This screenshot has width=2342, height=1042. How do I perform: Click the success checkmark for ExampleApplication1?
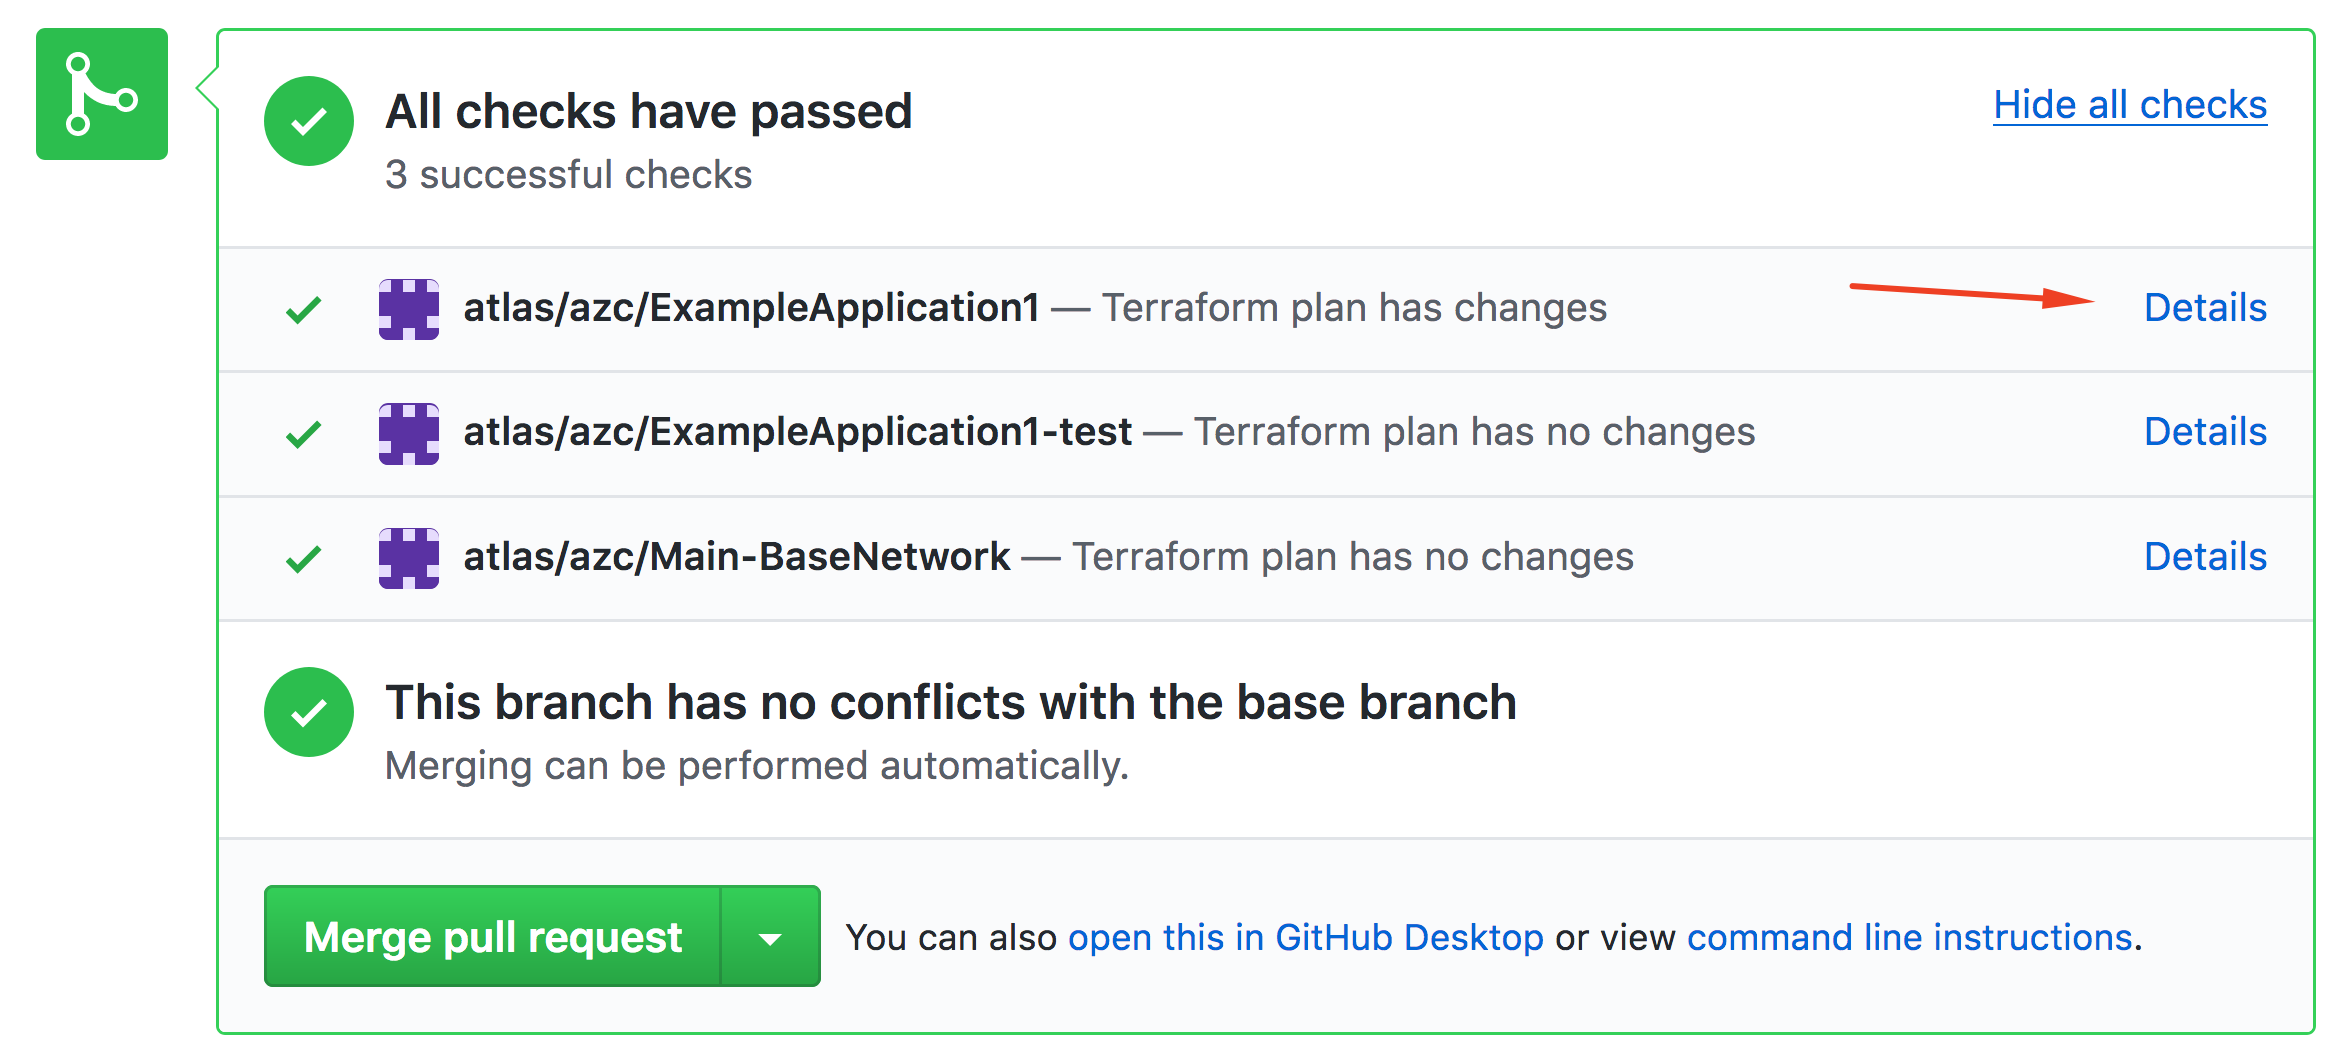pyautogui.click(x=303, y=310)
